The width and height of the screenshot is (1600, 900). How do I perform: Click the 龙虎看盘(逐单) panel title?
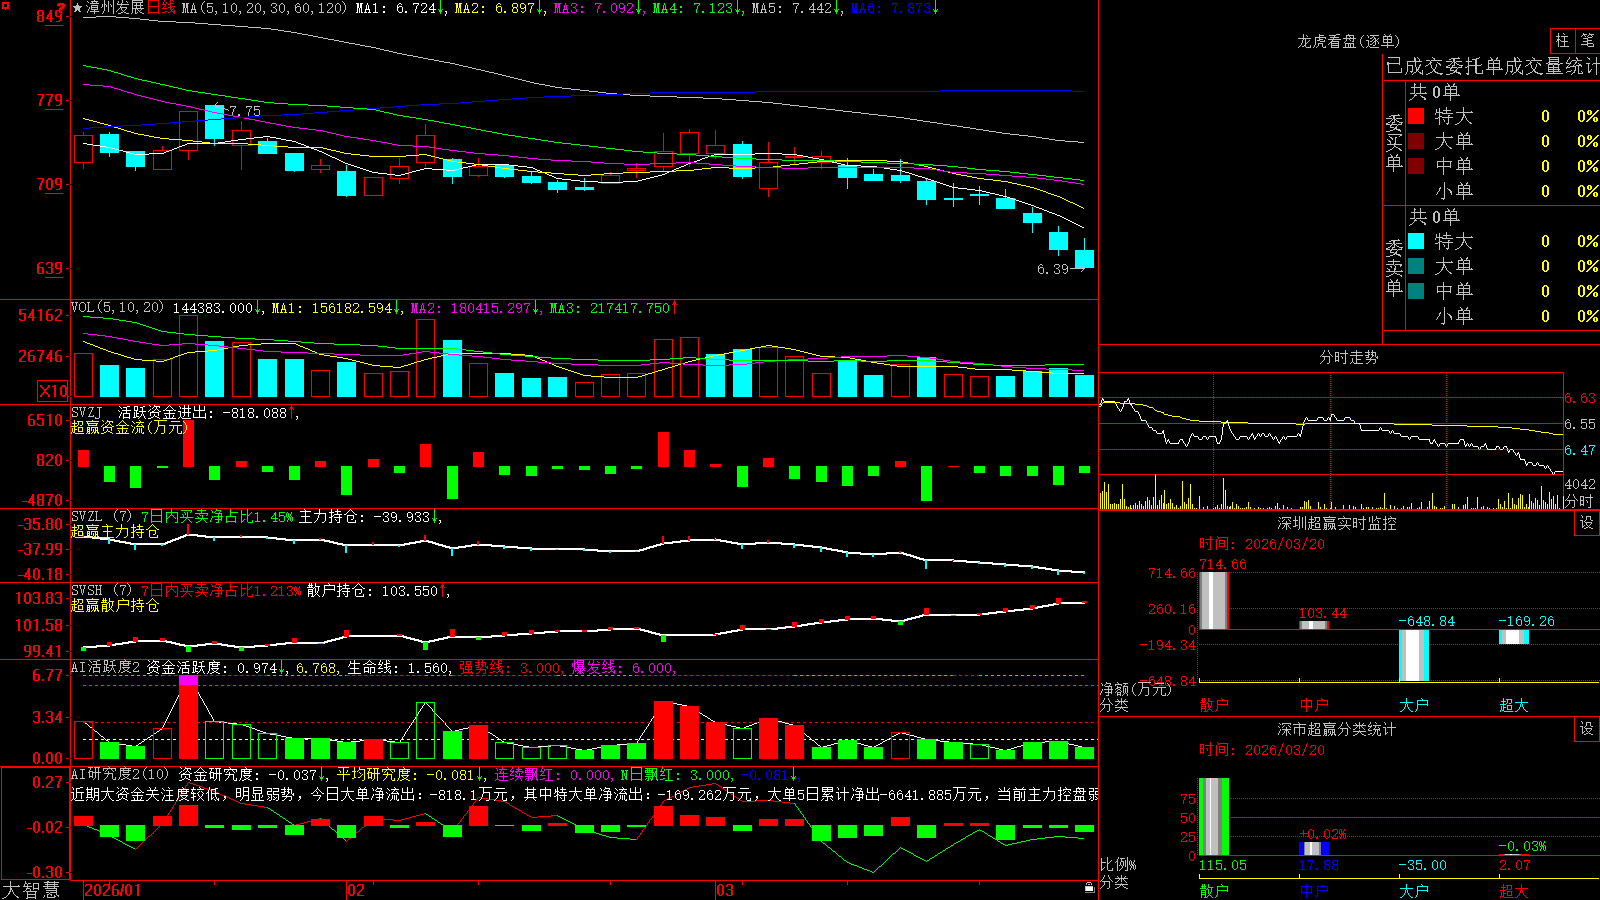point(1348,41)
